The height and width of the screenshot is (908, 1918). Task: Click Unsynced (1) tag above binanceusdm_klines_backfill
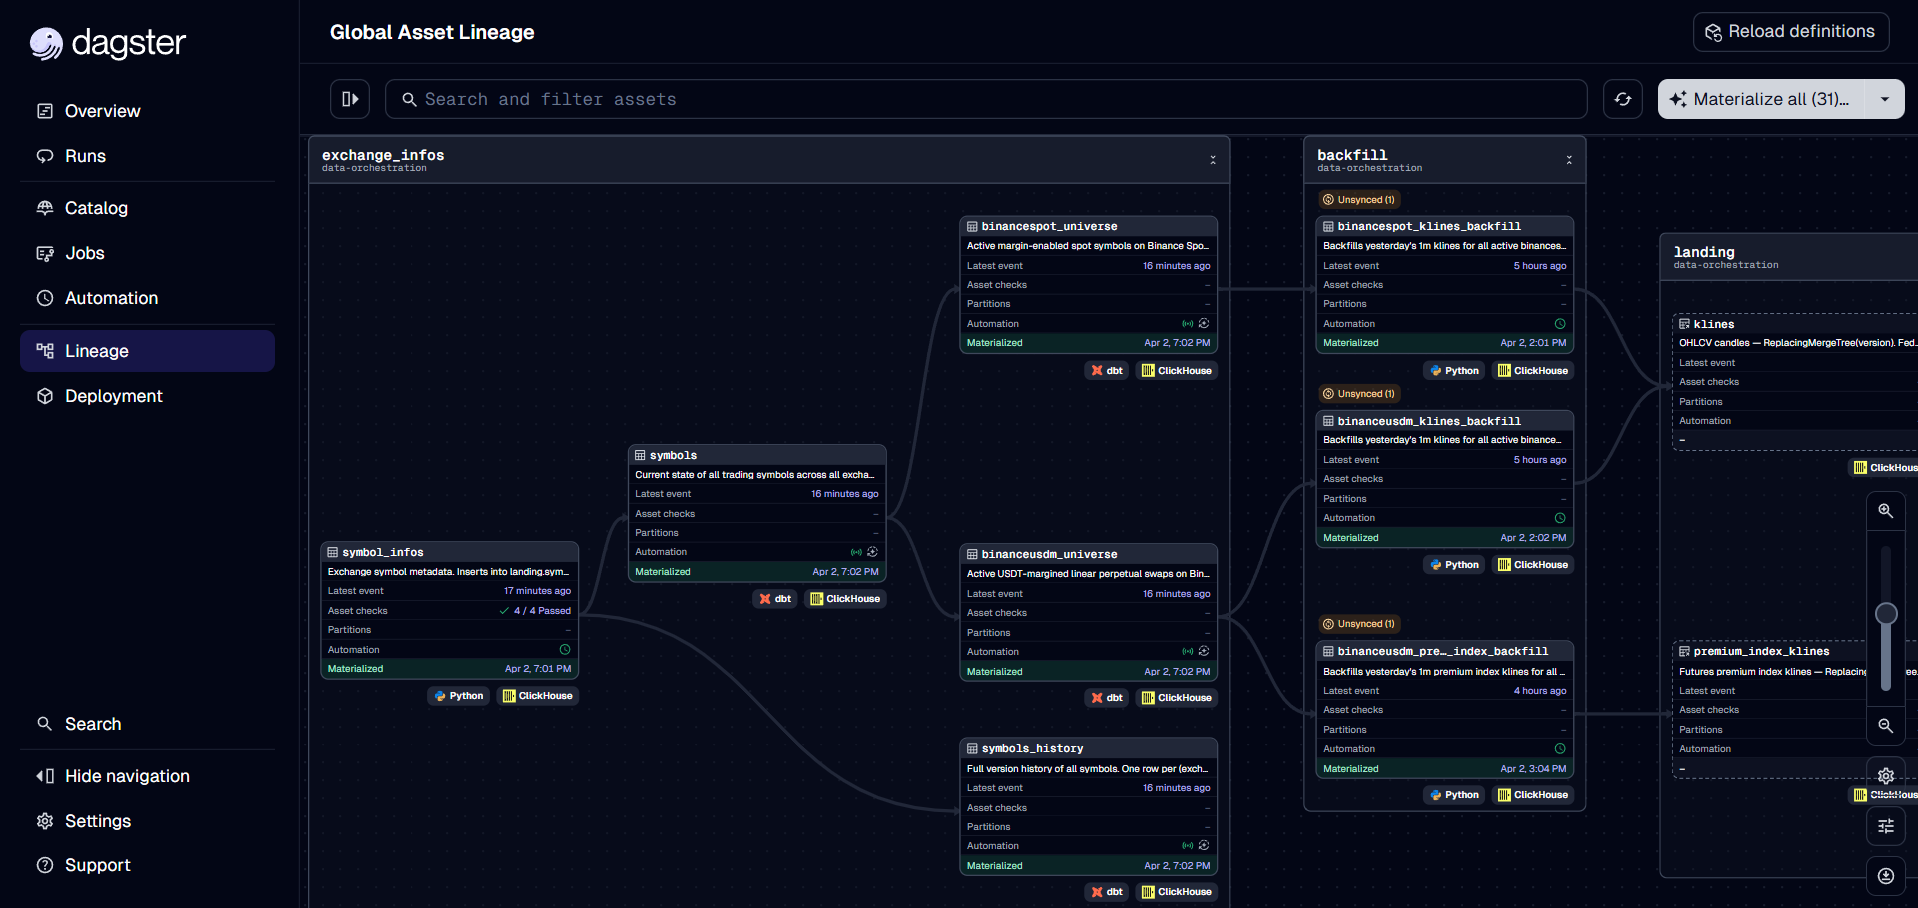pyautogui.click(x=1359, y=394)
